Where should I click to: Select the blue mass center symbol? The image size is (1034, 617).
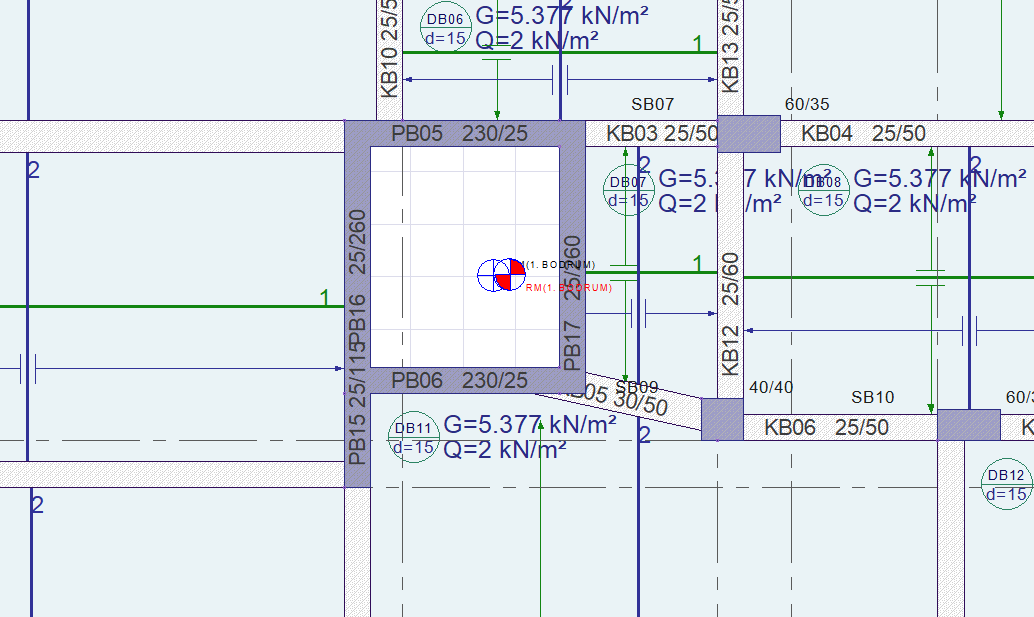(x=493, y=276)
